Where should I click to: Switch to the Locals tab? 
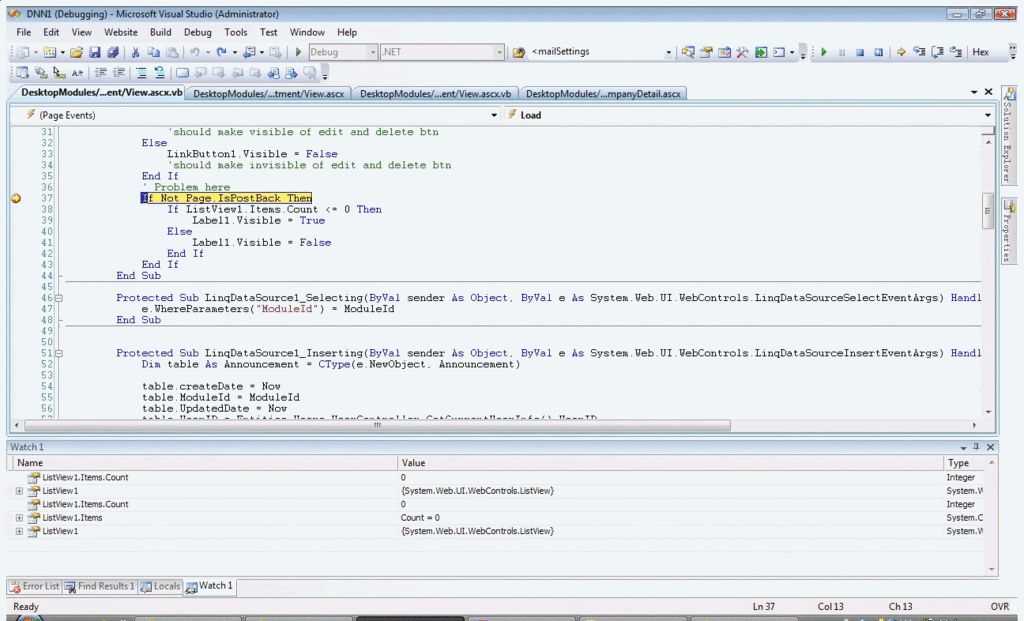(160, 586)
